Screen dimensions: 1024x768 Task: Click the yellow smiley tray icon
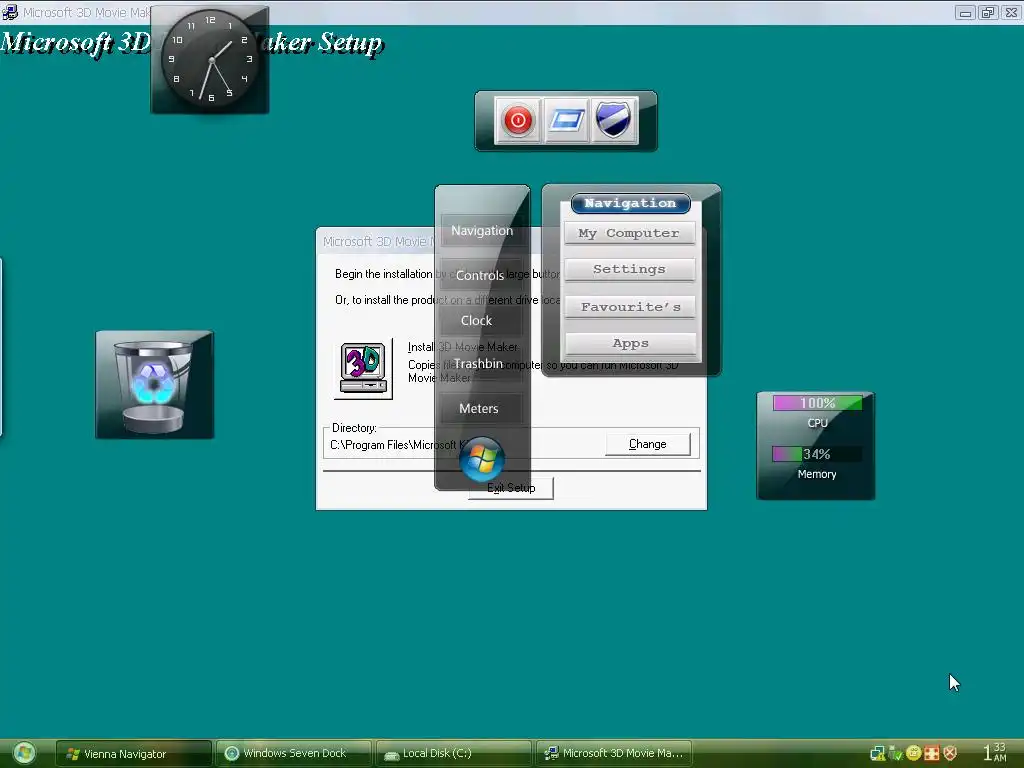pyautogui.click(x=914, y=754)
